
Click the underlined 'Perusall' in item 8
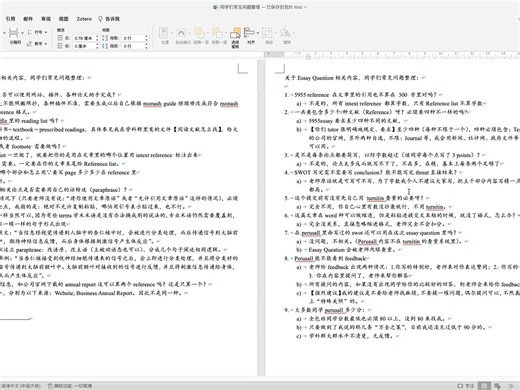(x=303, y=258)
